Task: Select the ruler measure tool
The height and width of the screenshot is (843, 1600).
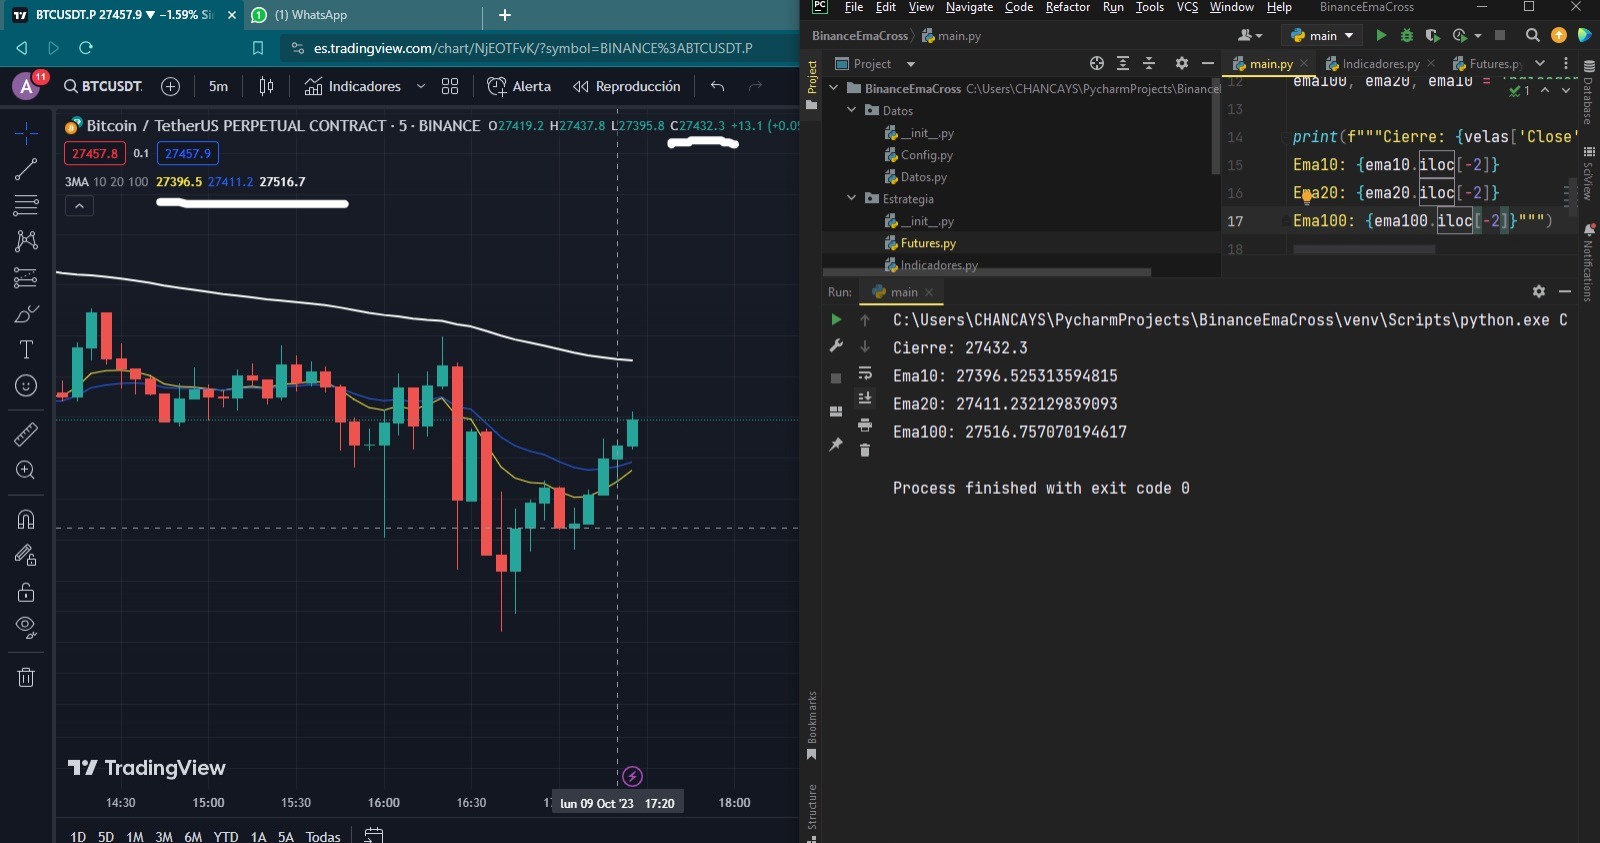Action: [x=26, y=434]
